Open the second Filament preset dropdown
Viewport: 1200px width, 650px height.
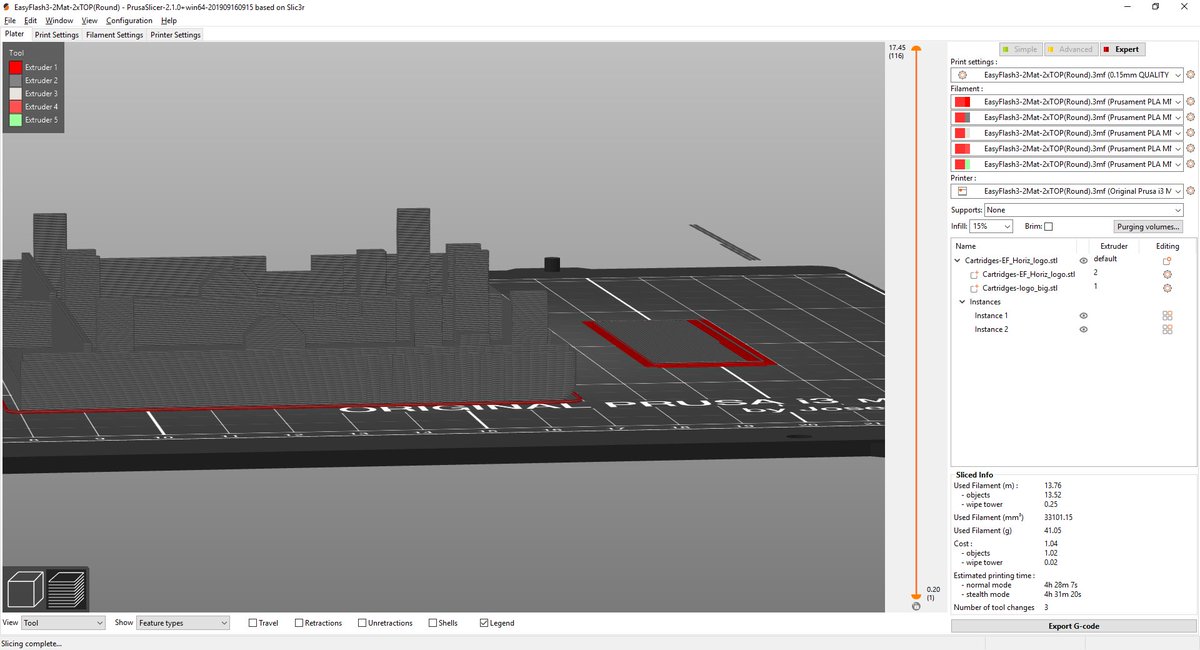point(1067,117)
